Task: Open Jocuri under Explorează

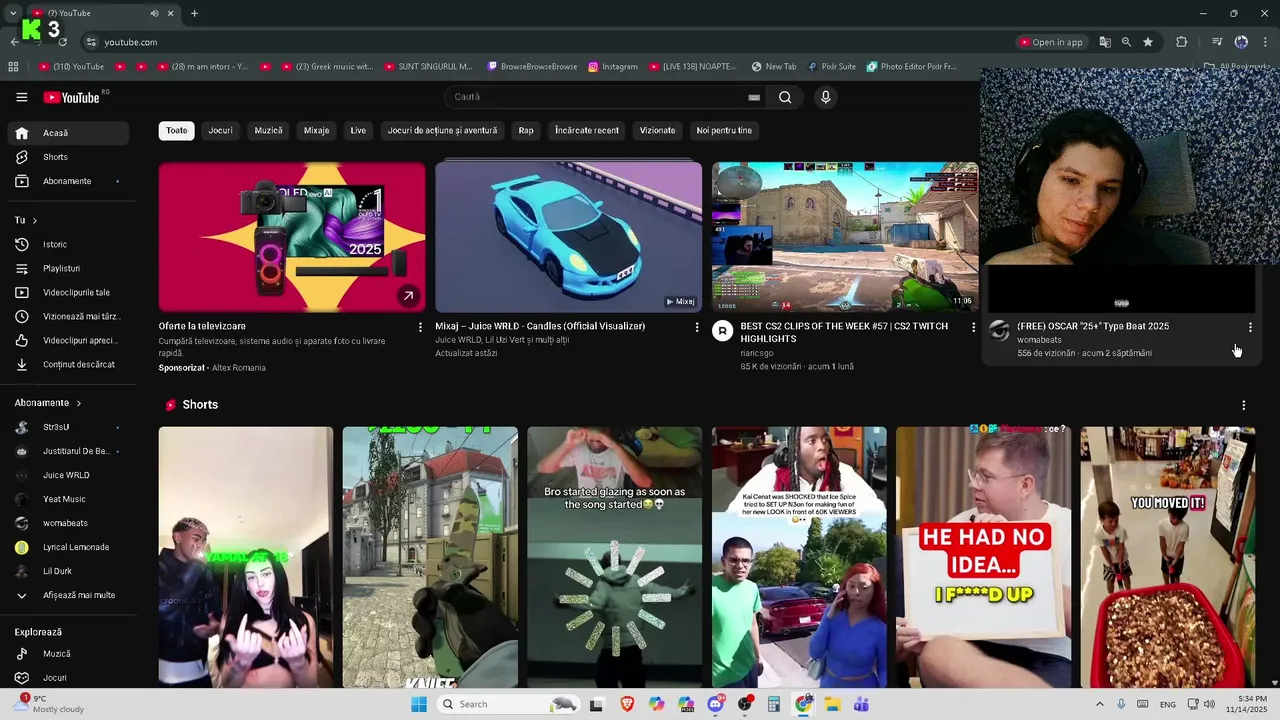Action: [x=68, y=678]
